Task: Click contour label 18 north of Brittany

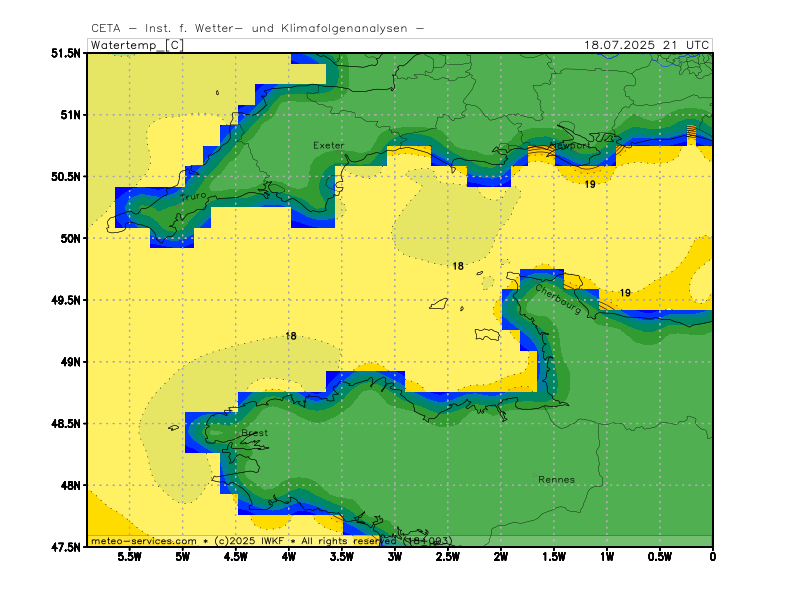Action: tap(290, 336)
